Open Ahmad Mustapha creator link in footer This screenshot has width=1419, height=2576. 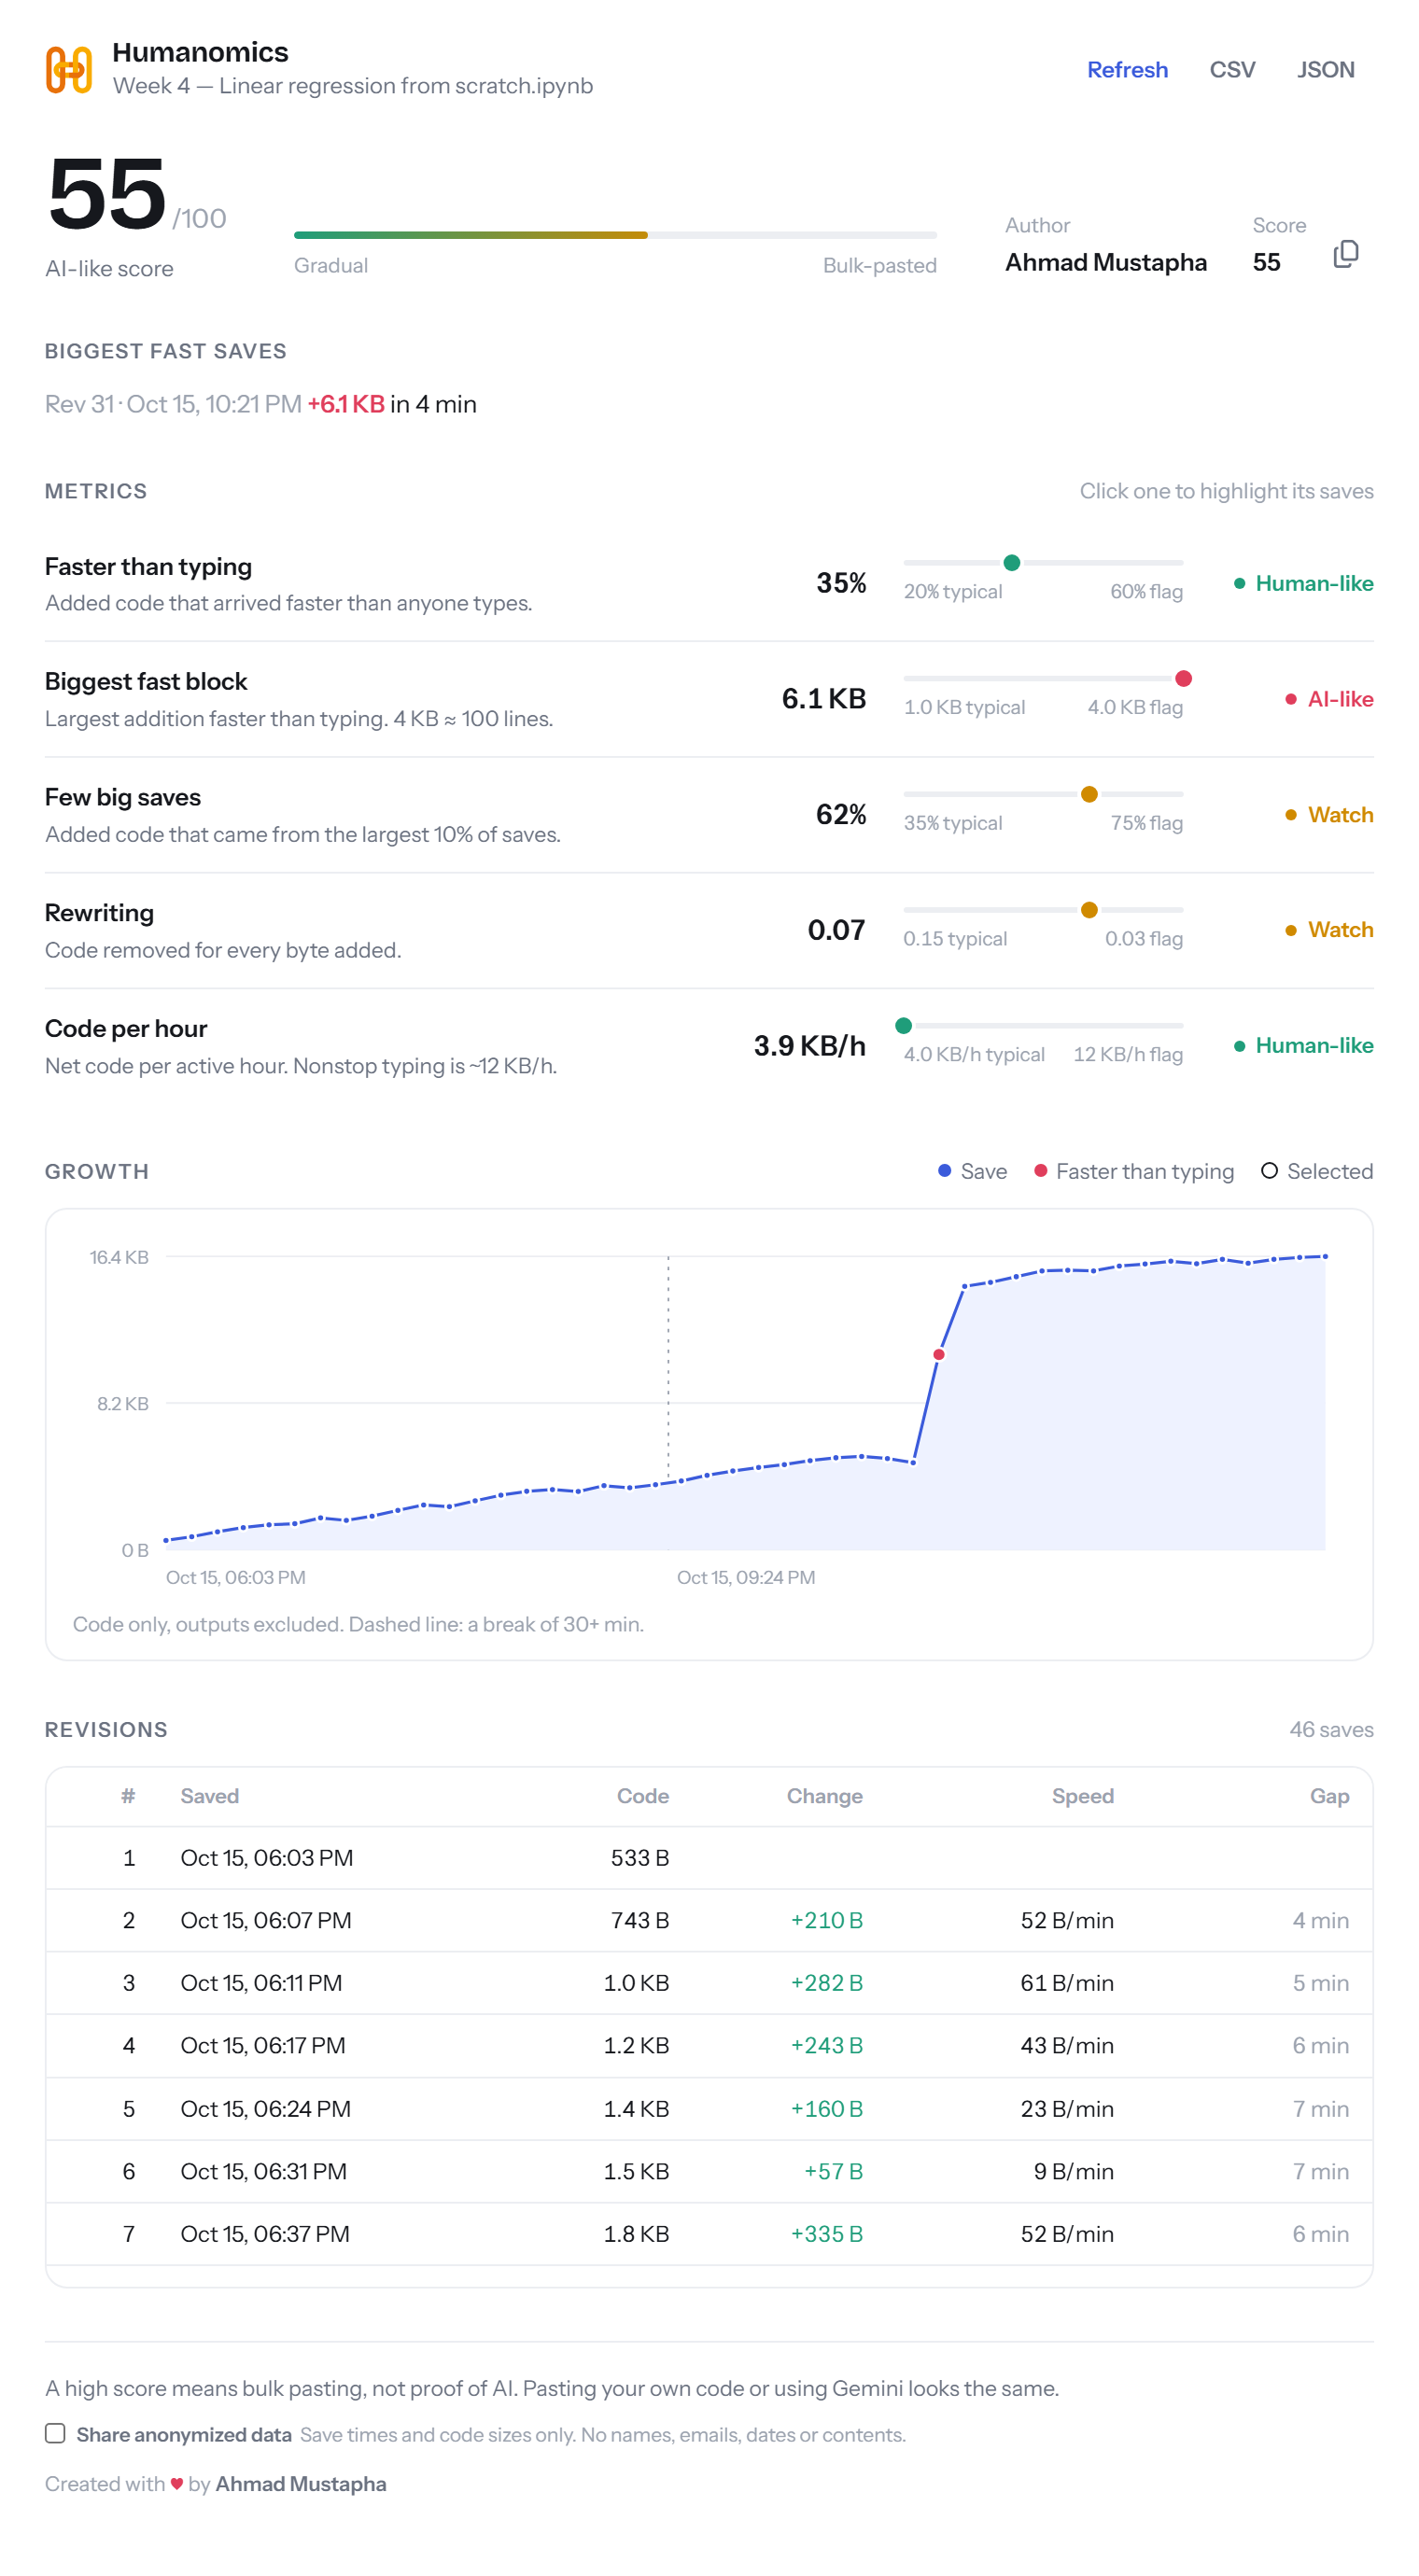tap(301, 2483)
